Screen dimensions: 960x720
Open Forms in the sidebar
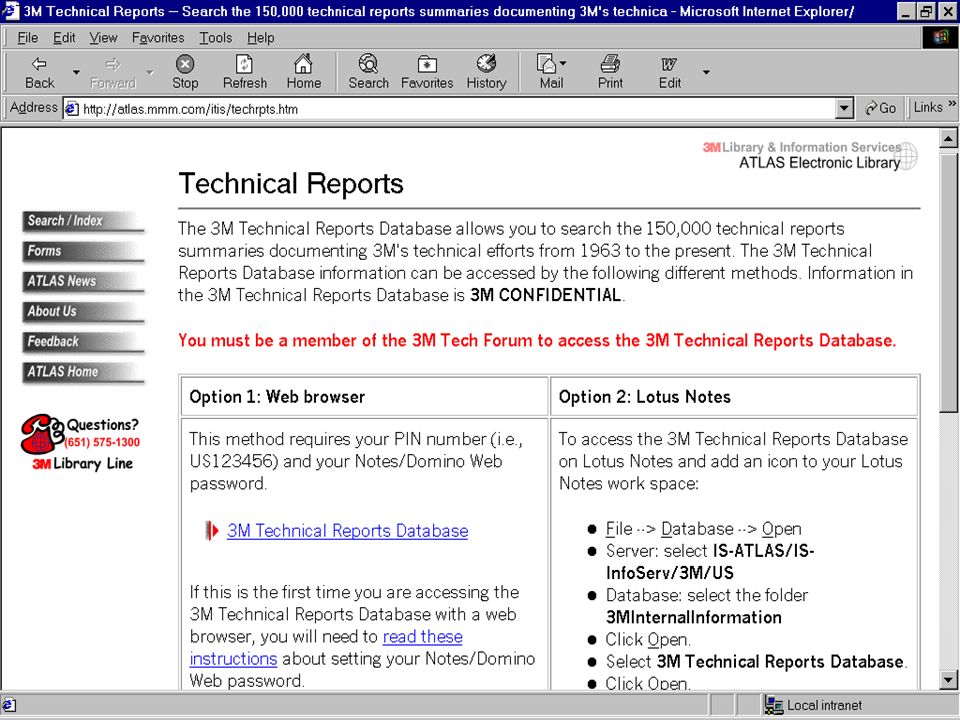pos(83,251)
